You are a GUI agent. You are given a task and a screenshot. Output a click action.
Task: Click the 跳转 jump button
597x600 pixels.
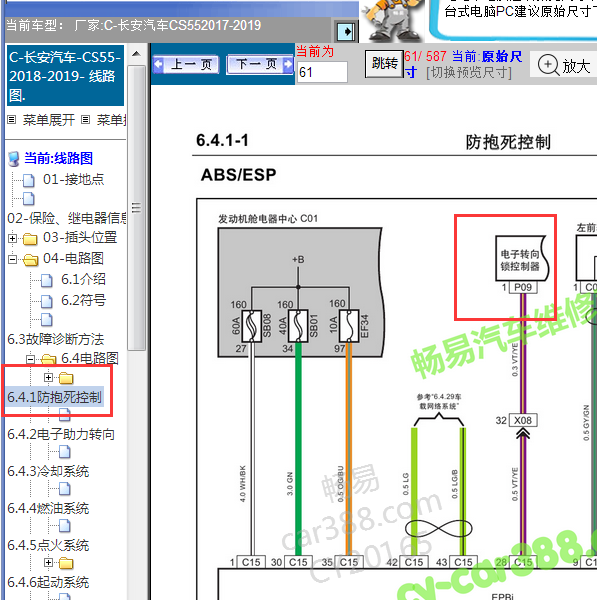[x=384, y=63]
